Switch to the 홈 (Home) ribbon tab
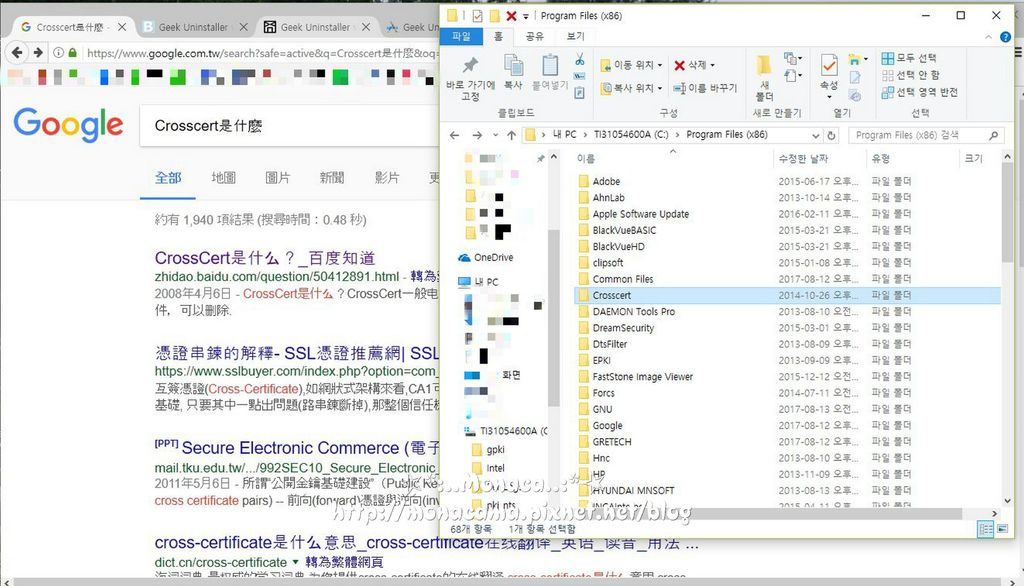1024x586 pixels. coord(498,37)
